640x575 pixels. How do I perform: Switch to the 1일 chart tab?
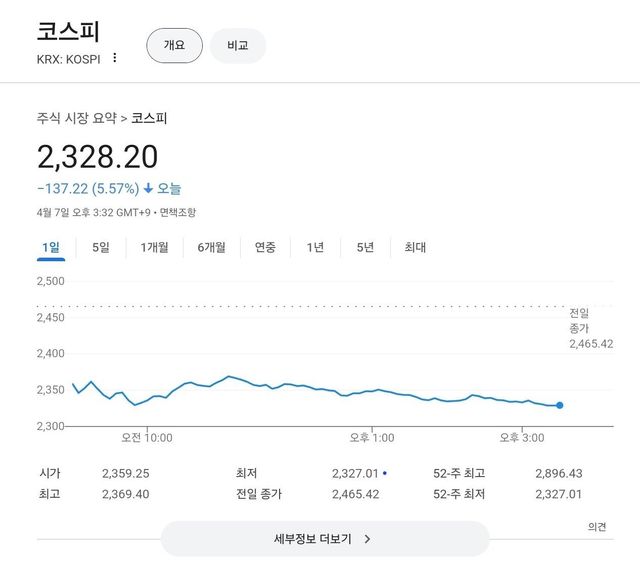[x=51, y=247]
